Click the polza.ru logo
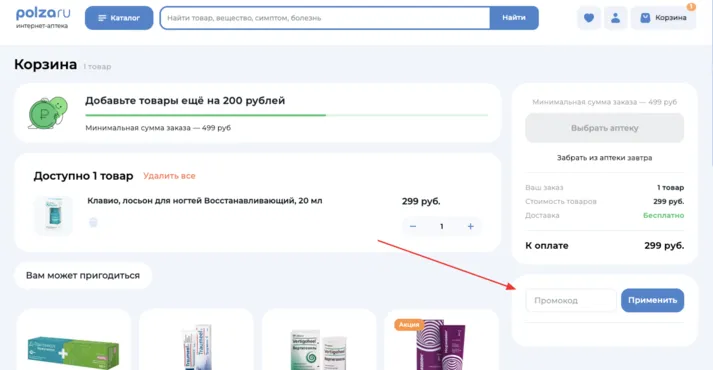713x370 pixels. 41,18
